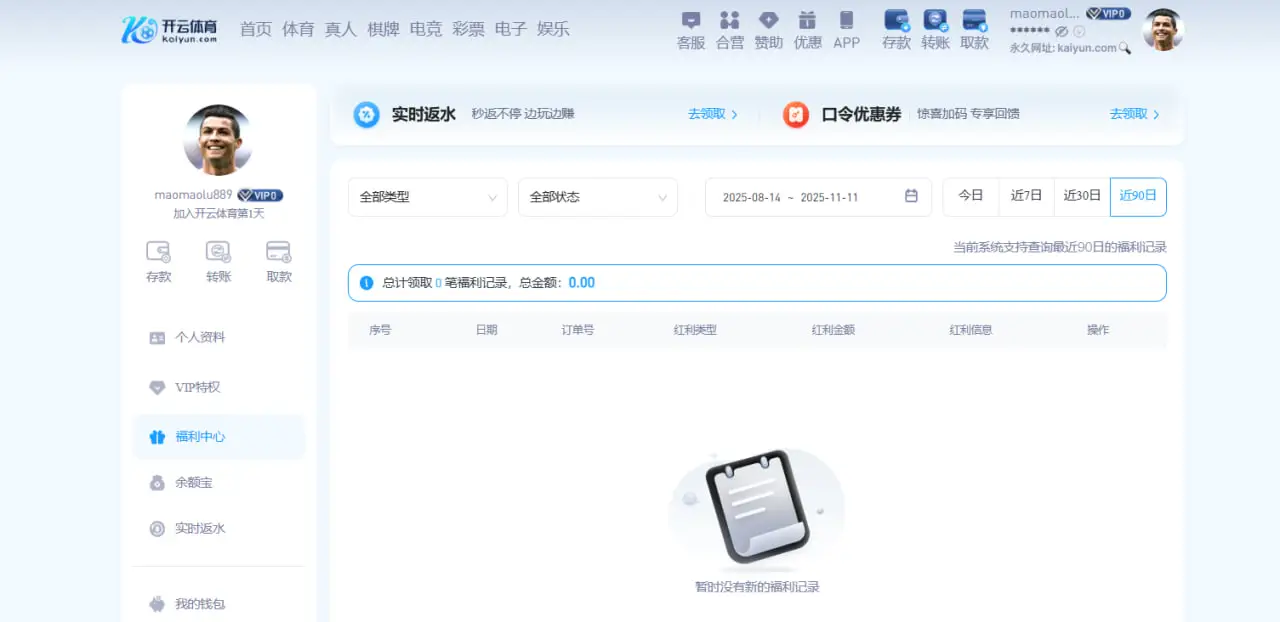This screenshot has width=1280, height=622.
Task: Click sidebar 存款 deposit icon
Action: (x=158, y=252)
